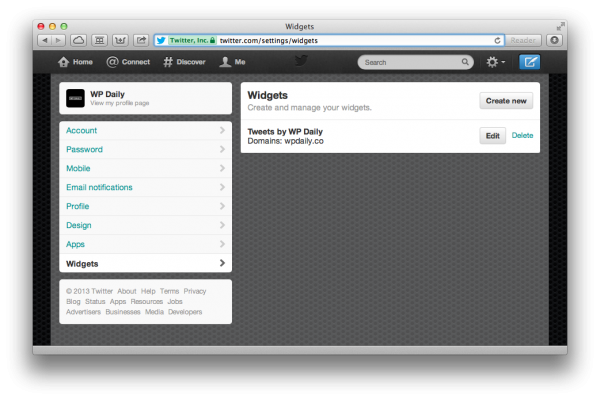600x400 pixels.
Task: Open Email notifications settings
Action: (x=145, y=187)
